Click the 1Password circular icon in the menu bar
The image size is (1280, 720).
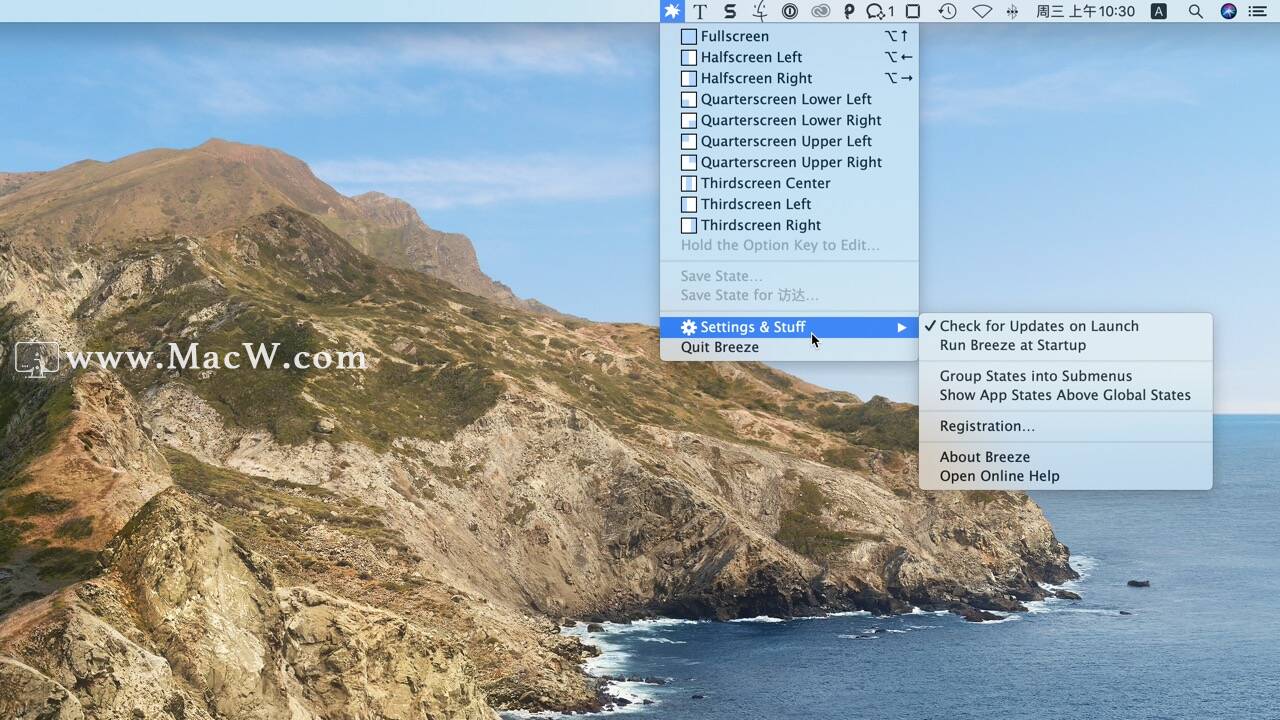coord(790,11)
